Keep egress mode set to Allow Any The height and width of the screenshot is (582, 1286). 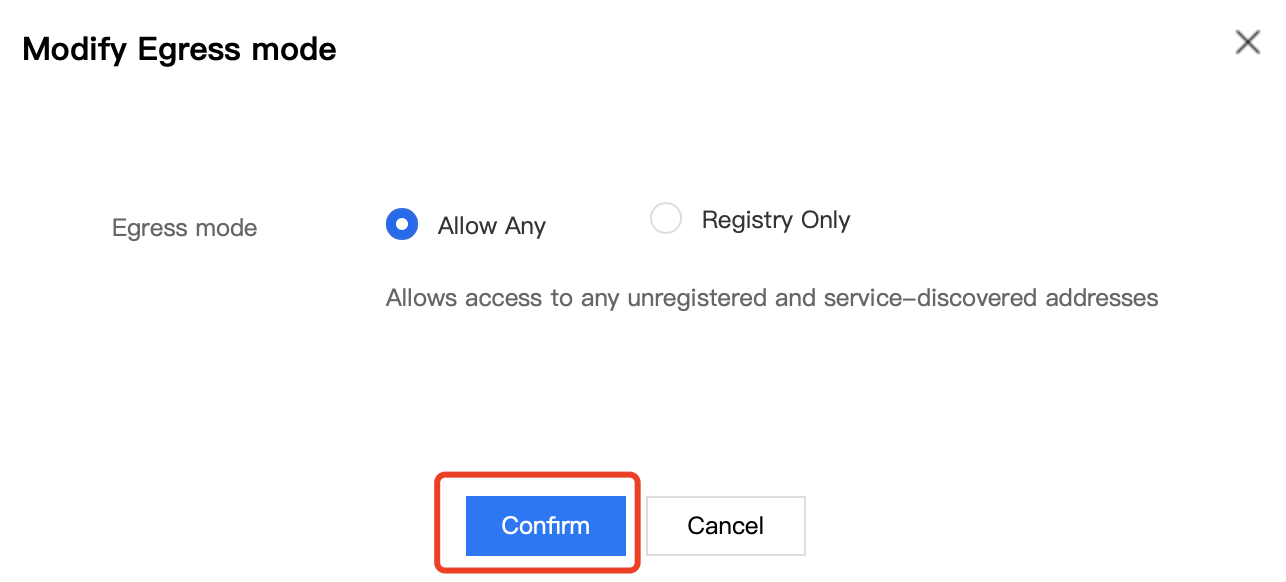tap(402, 225)
